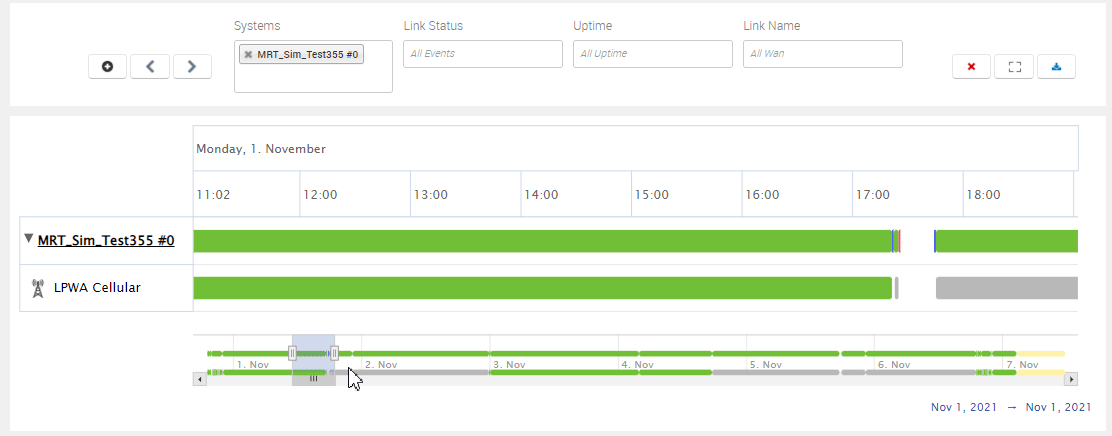Click the add (plus) circle button
1112x436 pixels.
(x=108, y=67)
